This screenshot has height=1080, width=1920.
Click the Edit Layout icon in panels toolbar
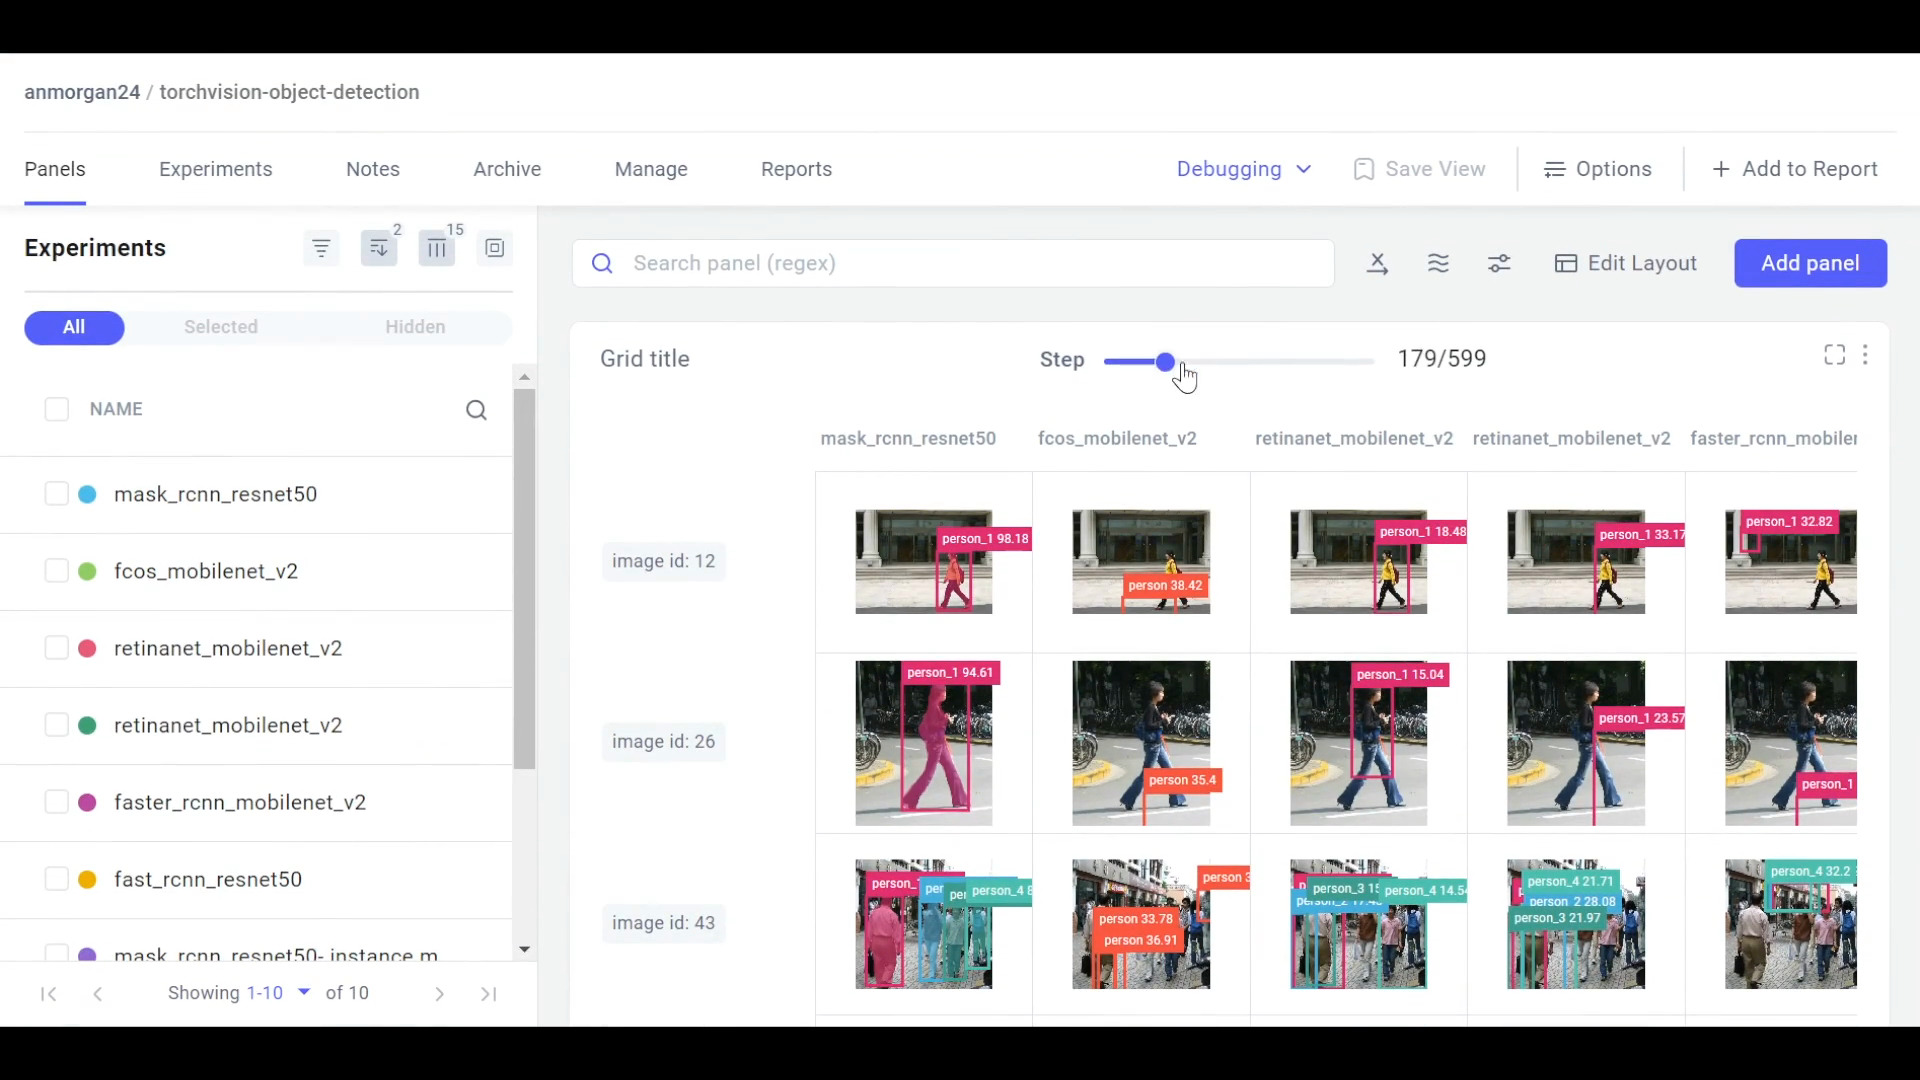[1565, 262]
